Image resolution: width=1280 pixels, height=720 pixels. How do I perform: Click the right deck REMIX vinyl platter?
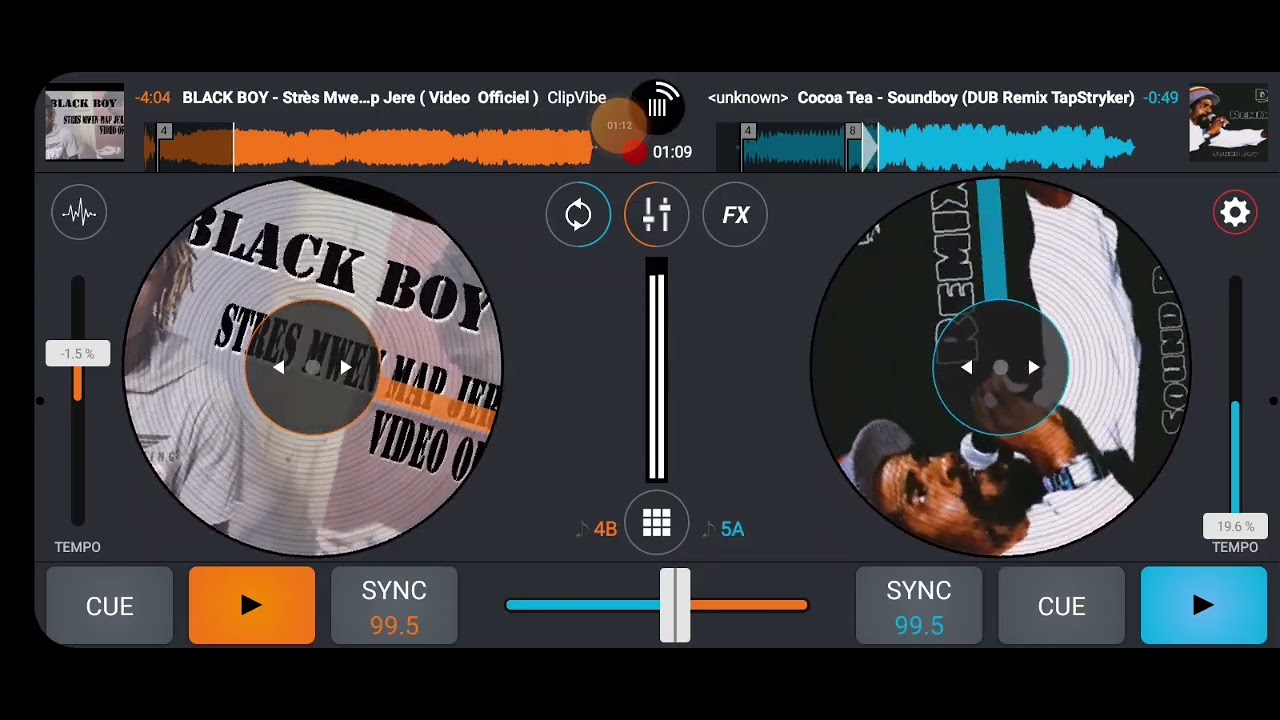pos(1000,368)
